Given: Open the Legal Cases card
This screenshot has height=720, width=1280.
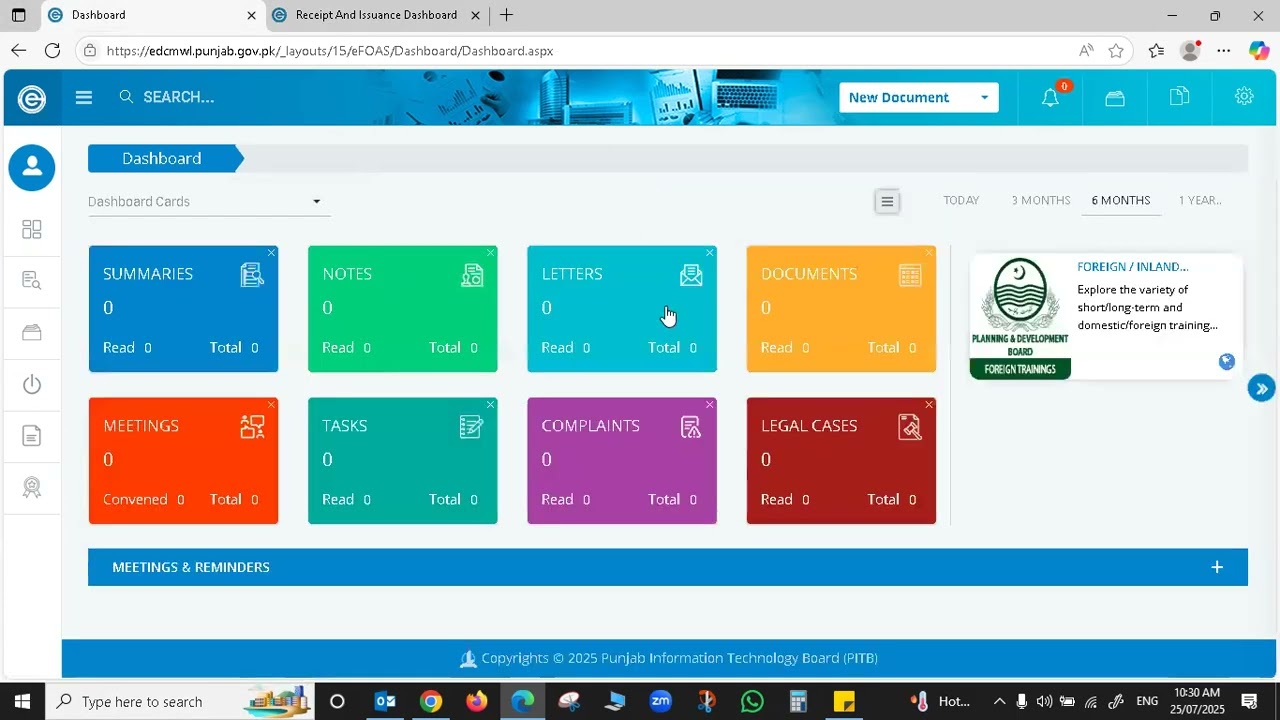Looking at the screenshot, I should pyautogui.click(x=841, y=461).
